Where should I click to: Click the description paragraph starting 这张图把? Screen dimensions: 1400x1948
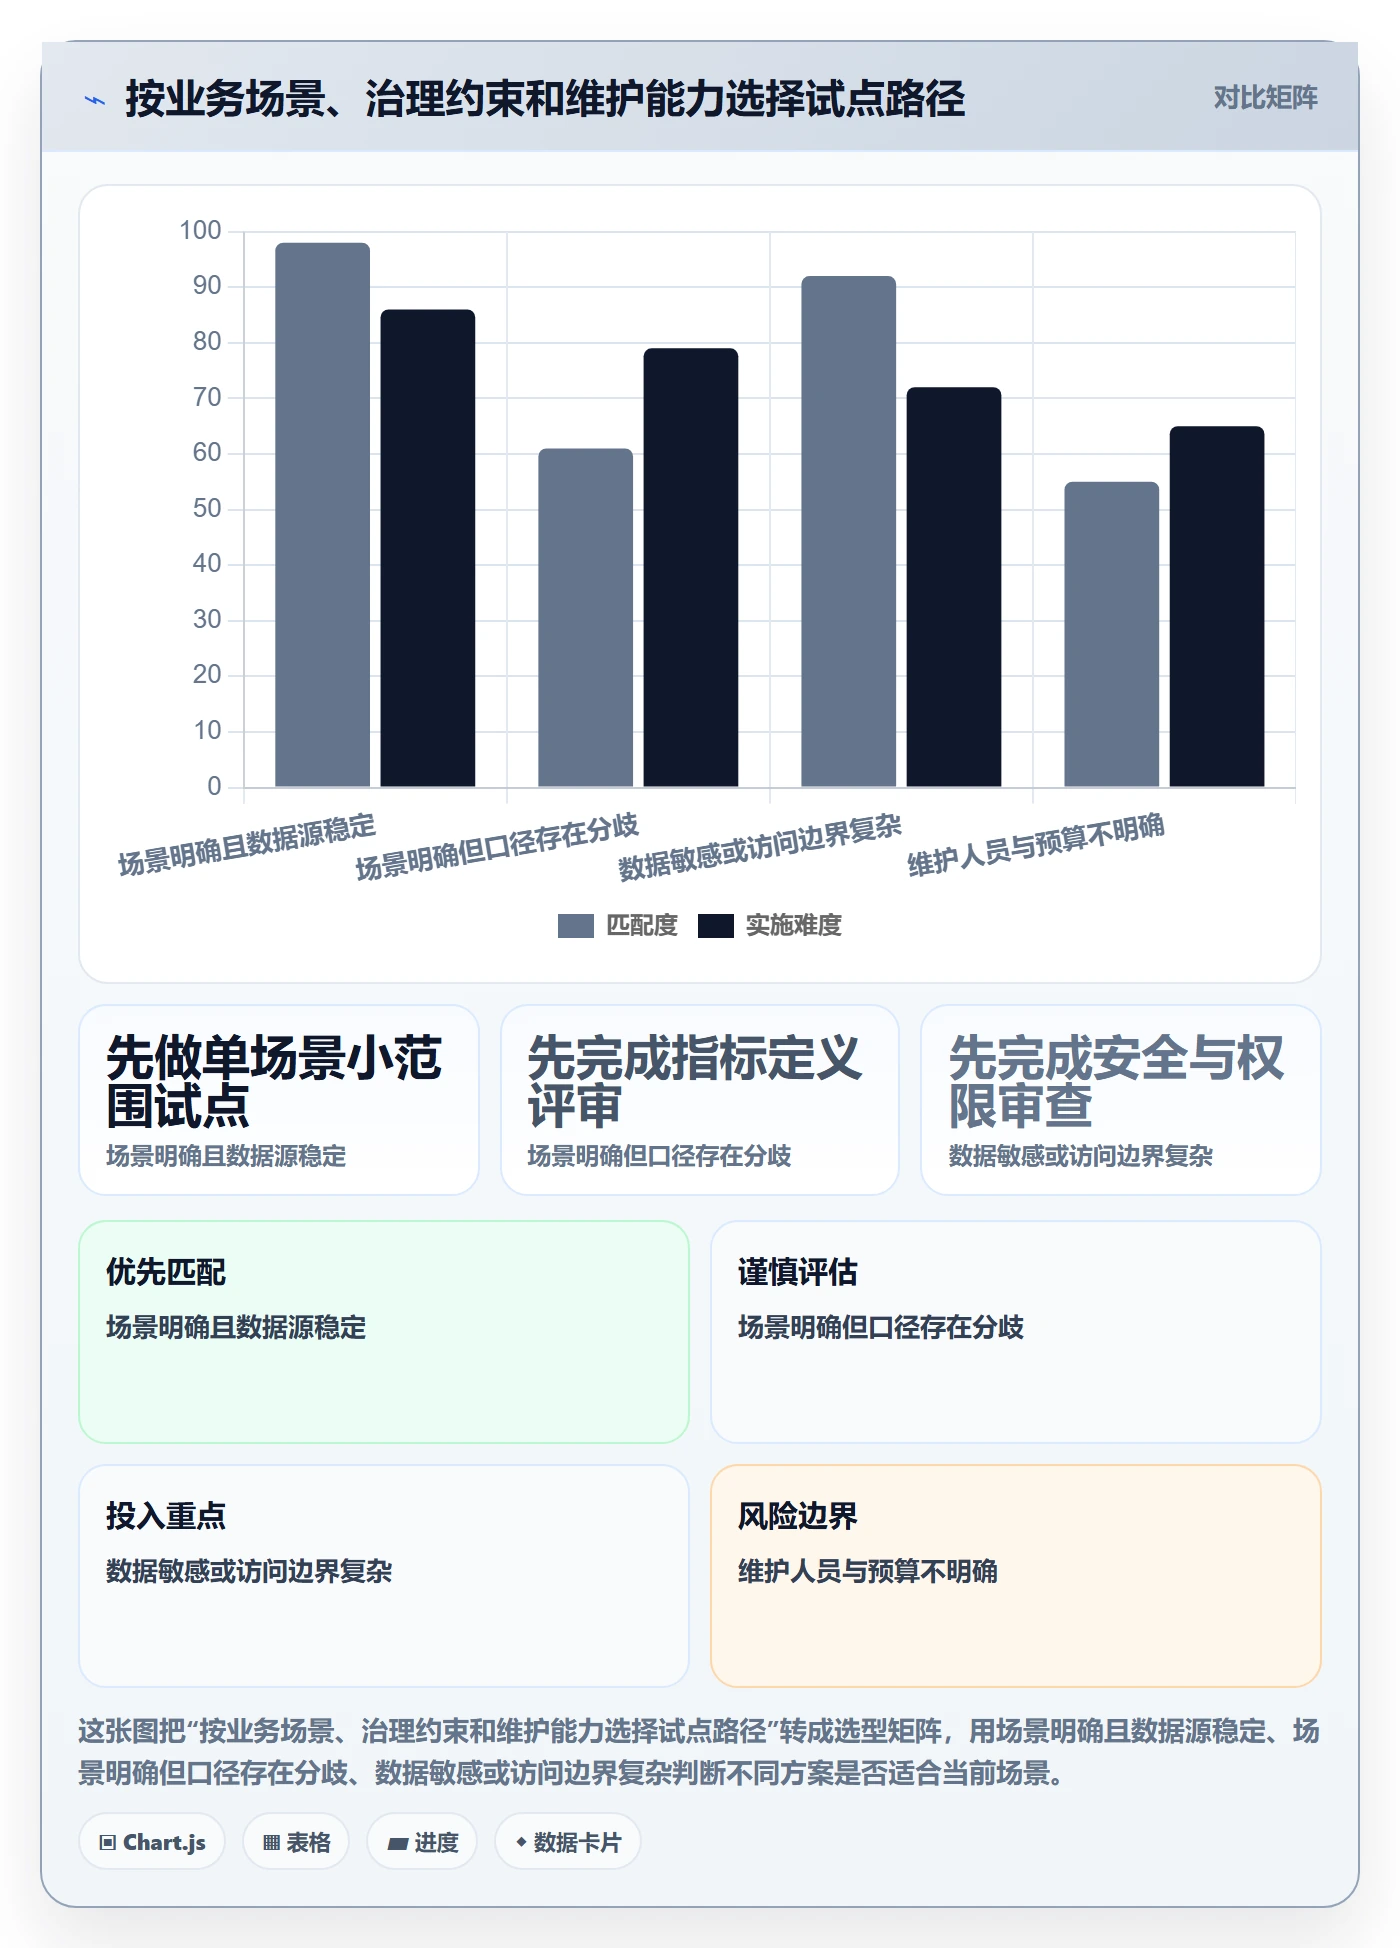pos(700,1752)
